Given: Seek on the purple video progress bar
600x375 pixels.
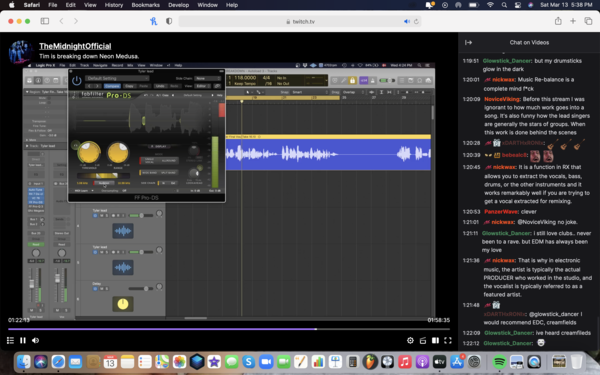Looking at the screenshot, I should point(229,329).
